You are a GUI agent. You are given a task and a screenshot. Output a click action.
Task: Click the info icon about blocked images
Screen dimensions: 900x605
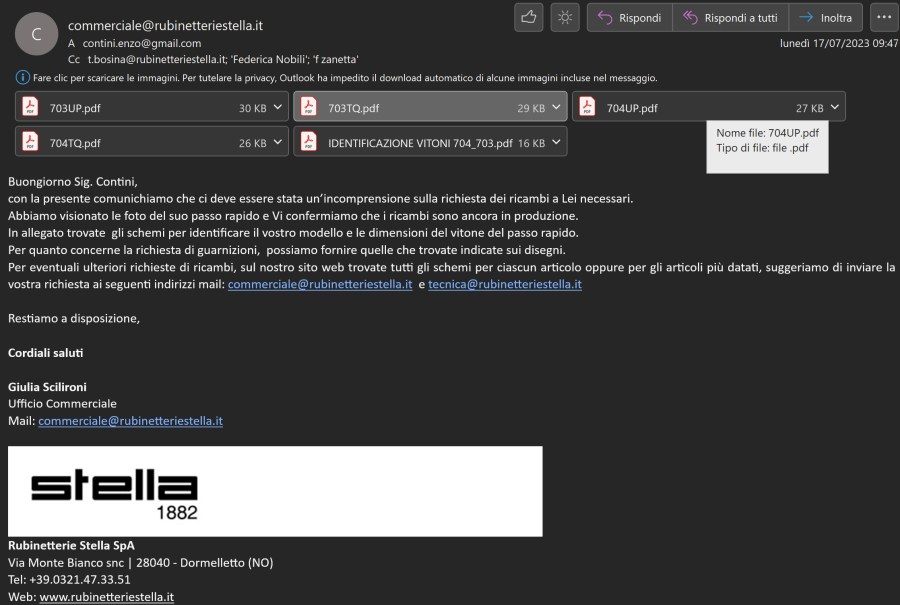coord(22,77)
